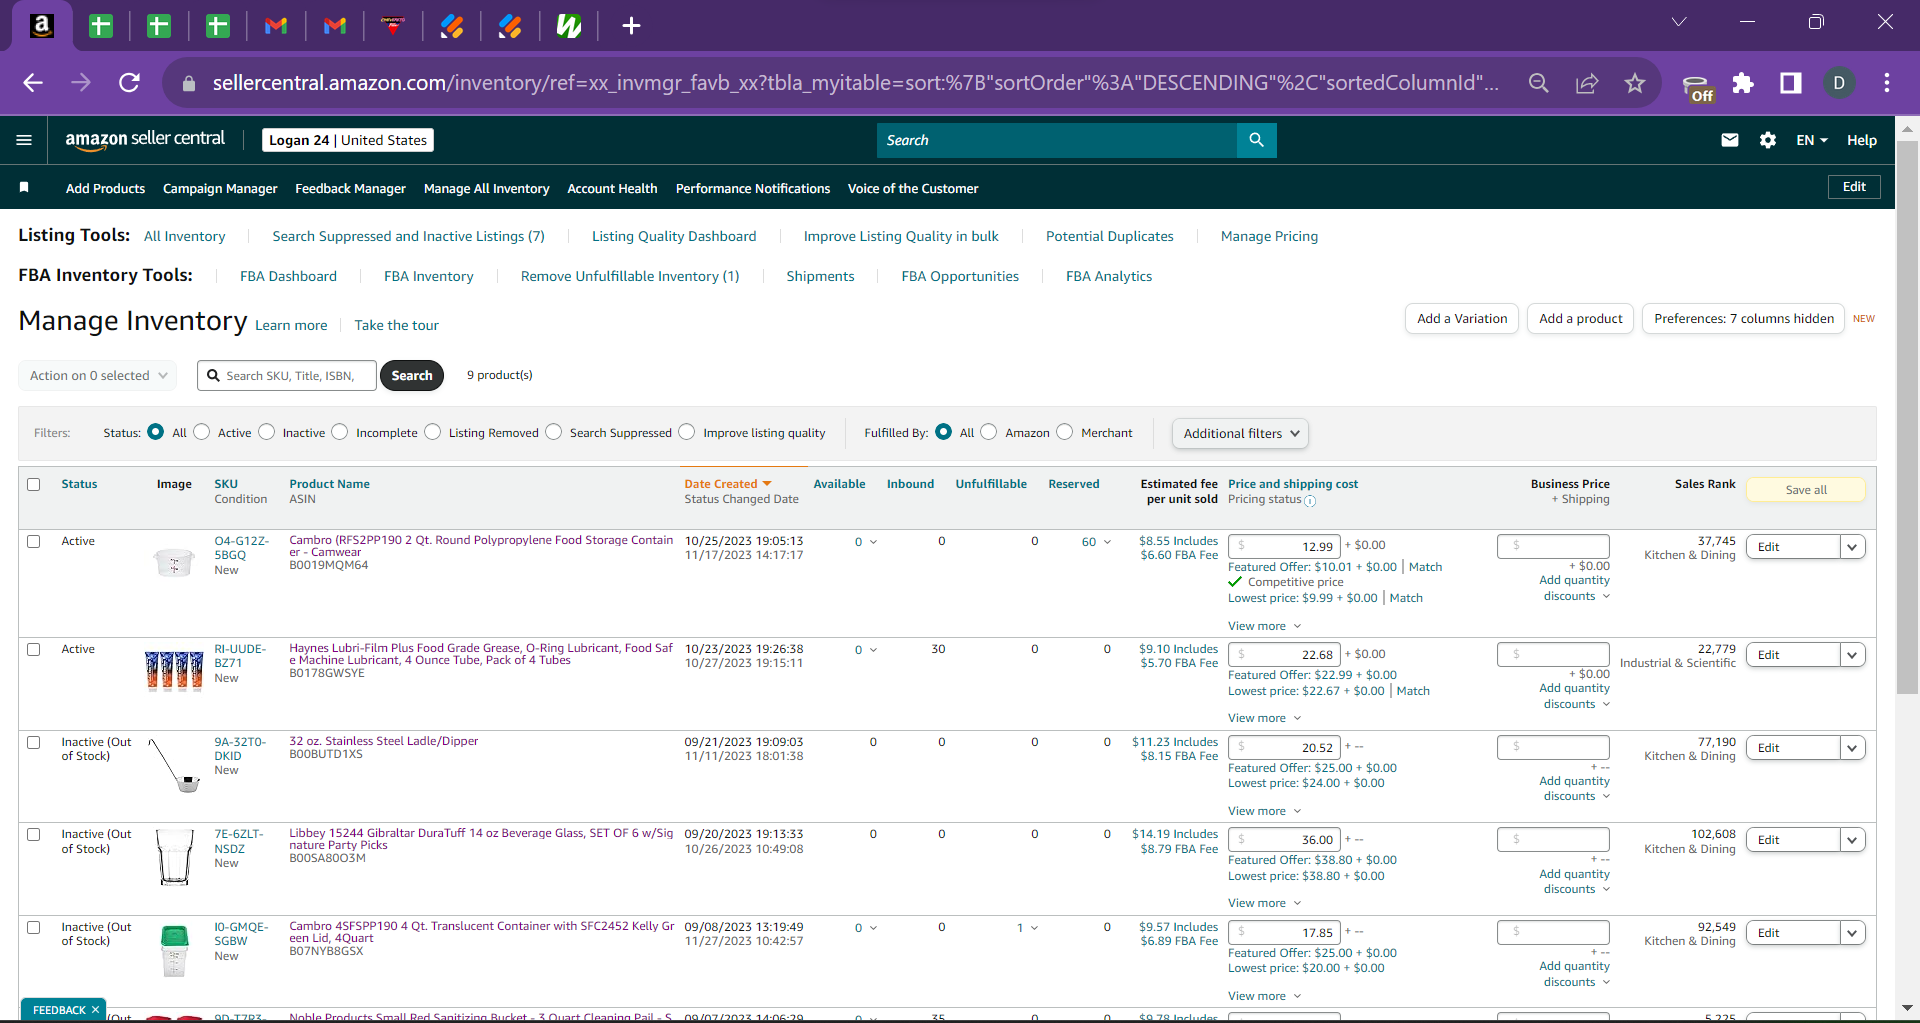The image size is (1920, 1023).
Task: Select Improve listing quality filter
Action: (687, 432)
